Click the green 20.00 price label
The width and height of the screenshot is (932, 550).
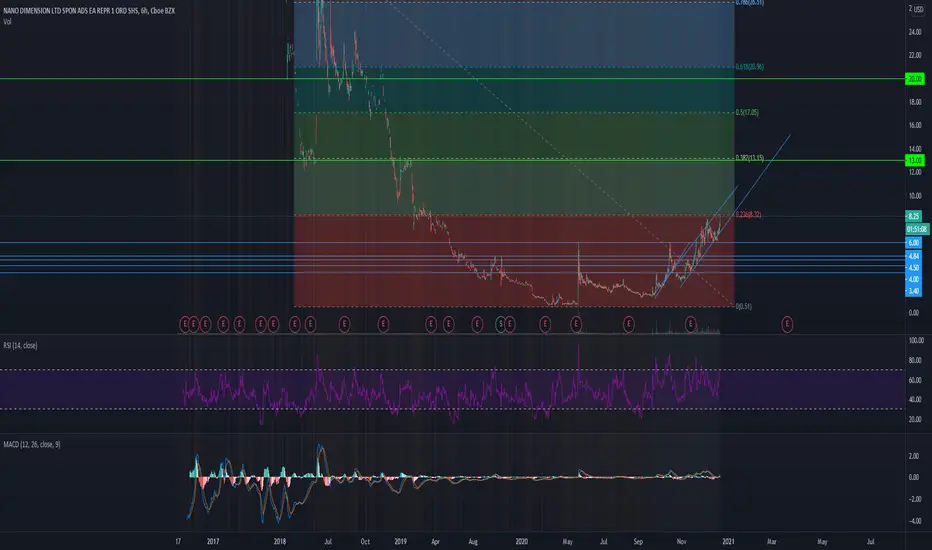coord(915,78)
